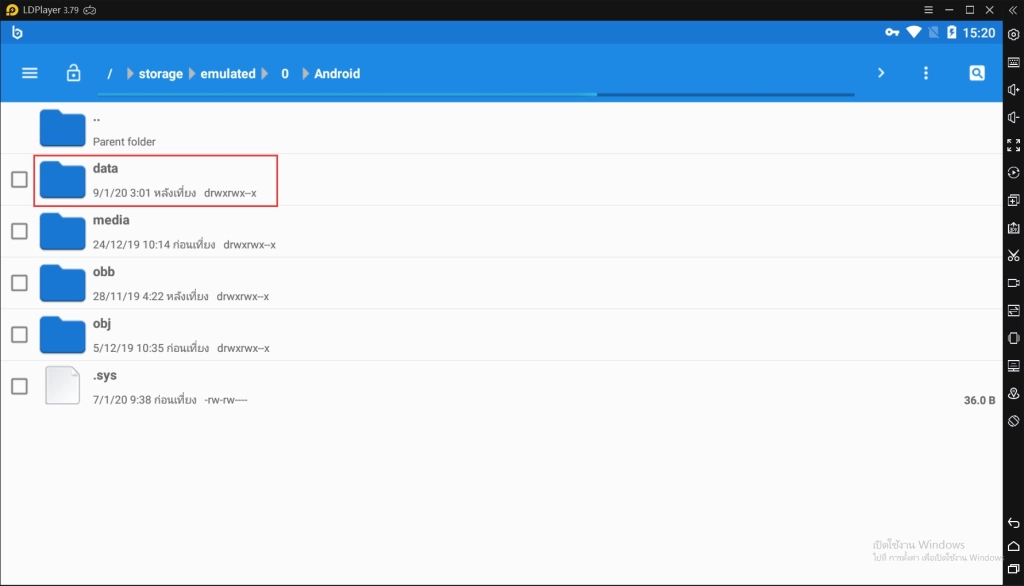
Task: Click the scissors screenshot icon
Action: (x=1014, y=255)
